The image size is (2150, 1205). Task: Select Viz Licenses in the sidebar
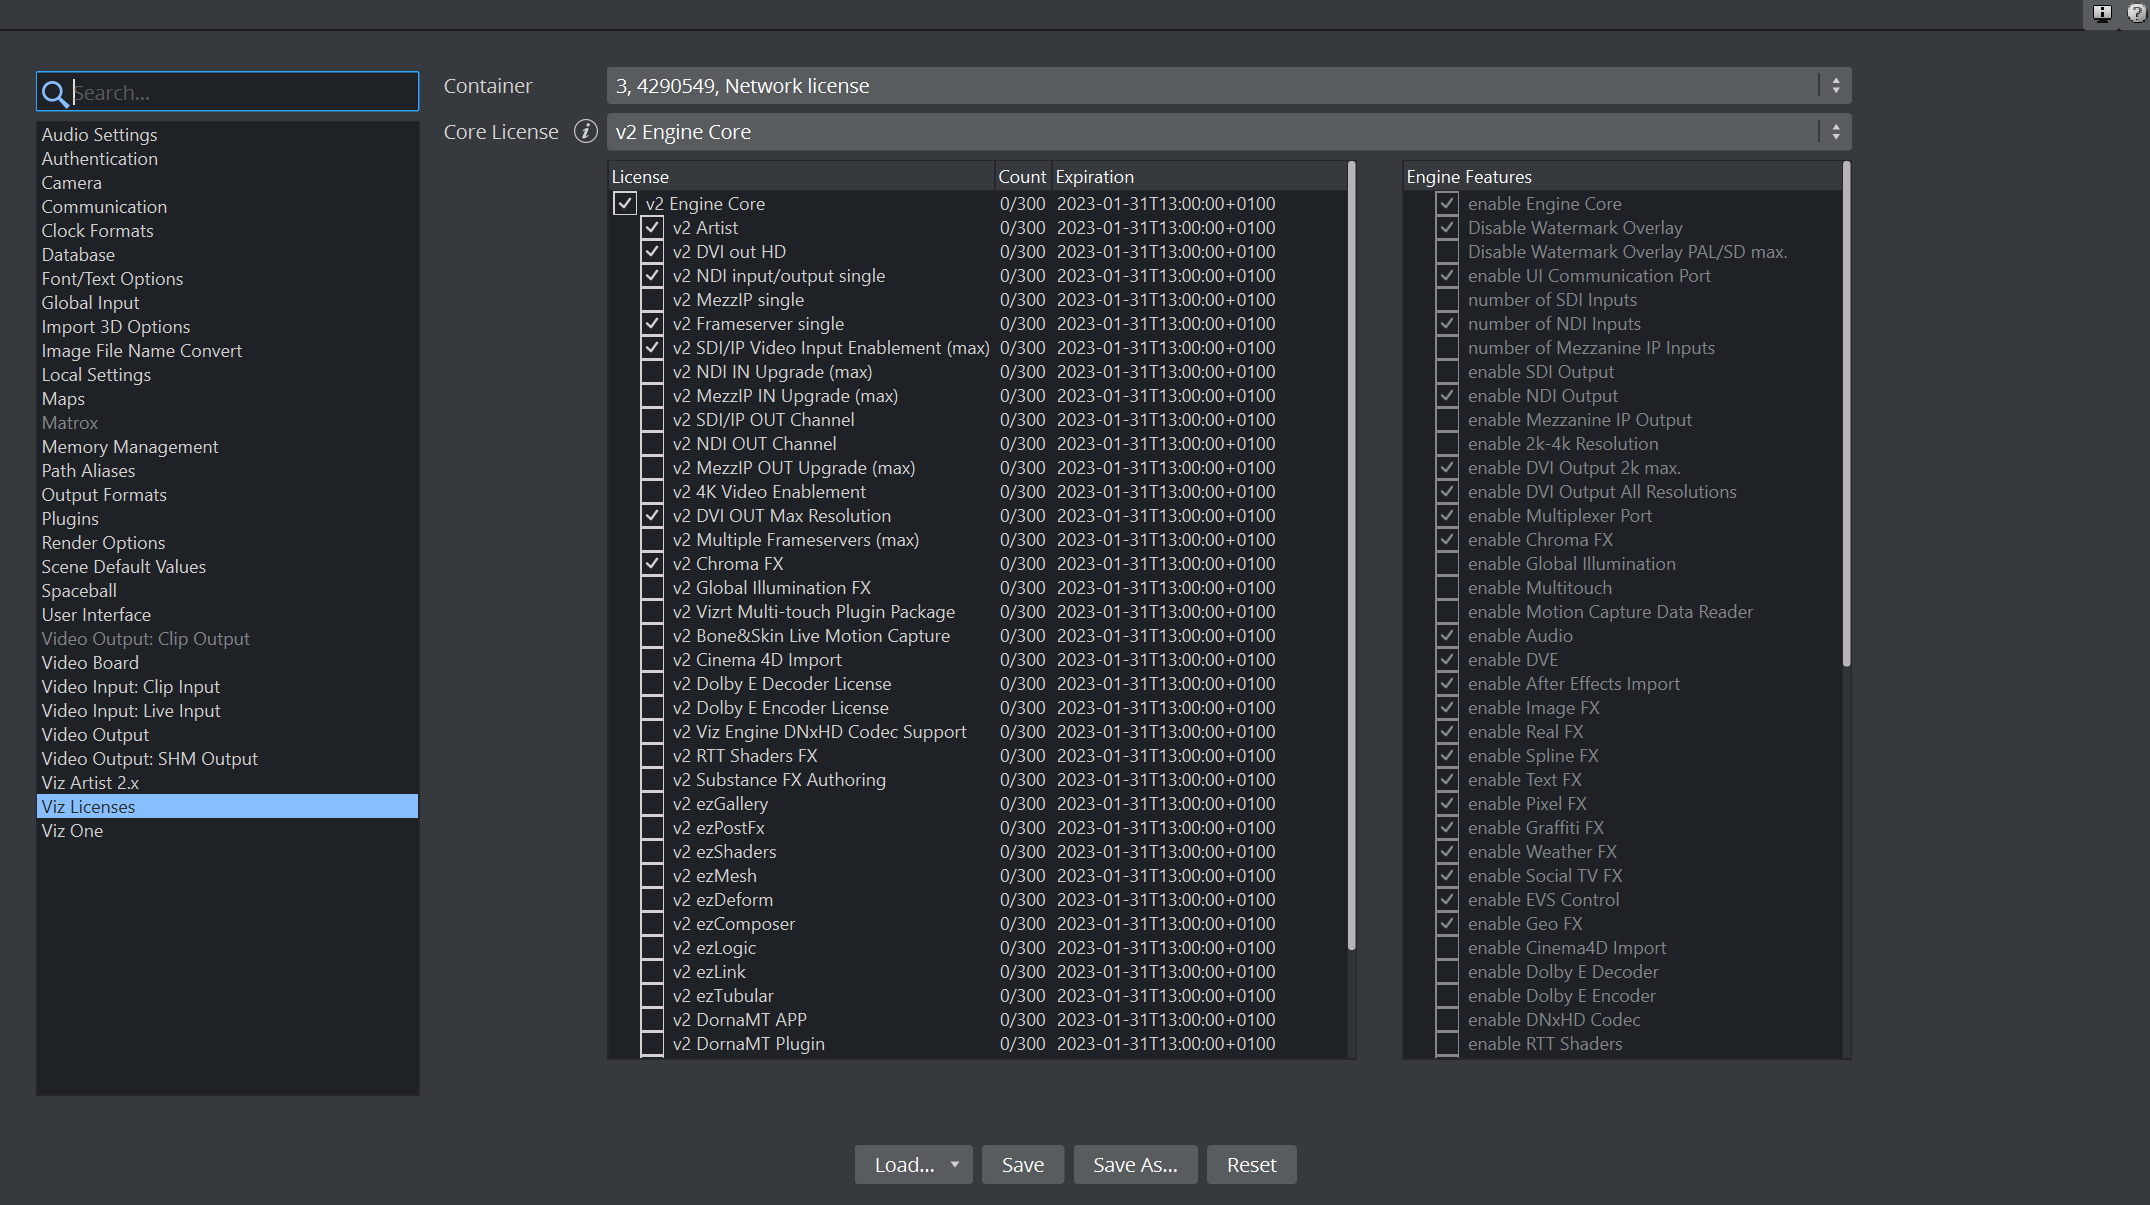227,806
